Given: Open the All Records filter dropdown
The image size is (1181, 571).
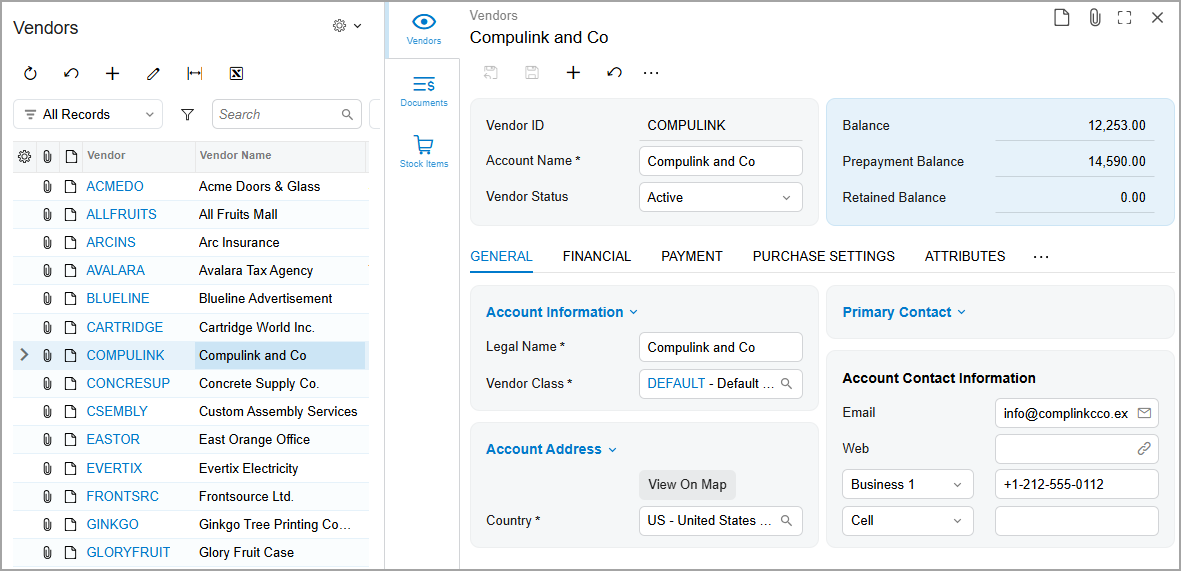Looking at the screenshot, I should click(87, 115).
